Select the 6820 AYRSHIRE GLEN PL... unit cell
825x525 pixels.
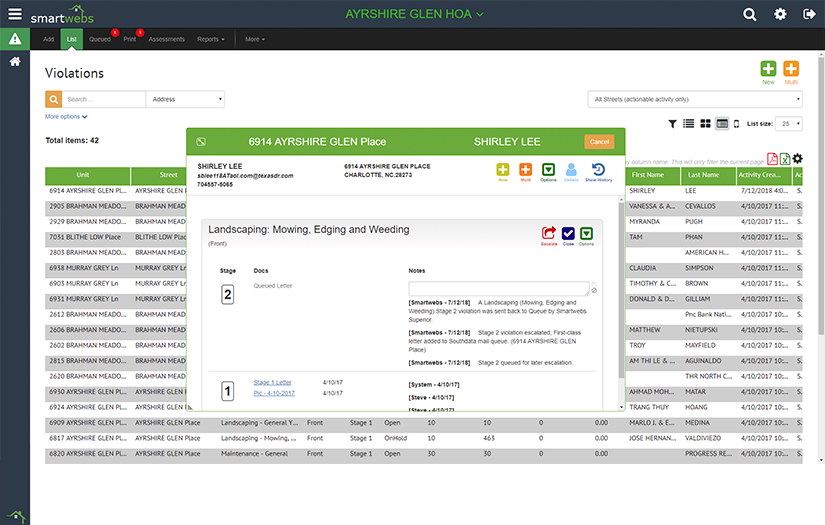[88, 453]
